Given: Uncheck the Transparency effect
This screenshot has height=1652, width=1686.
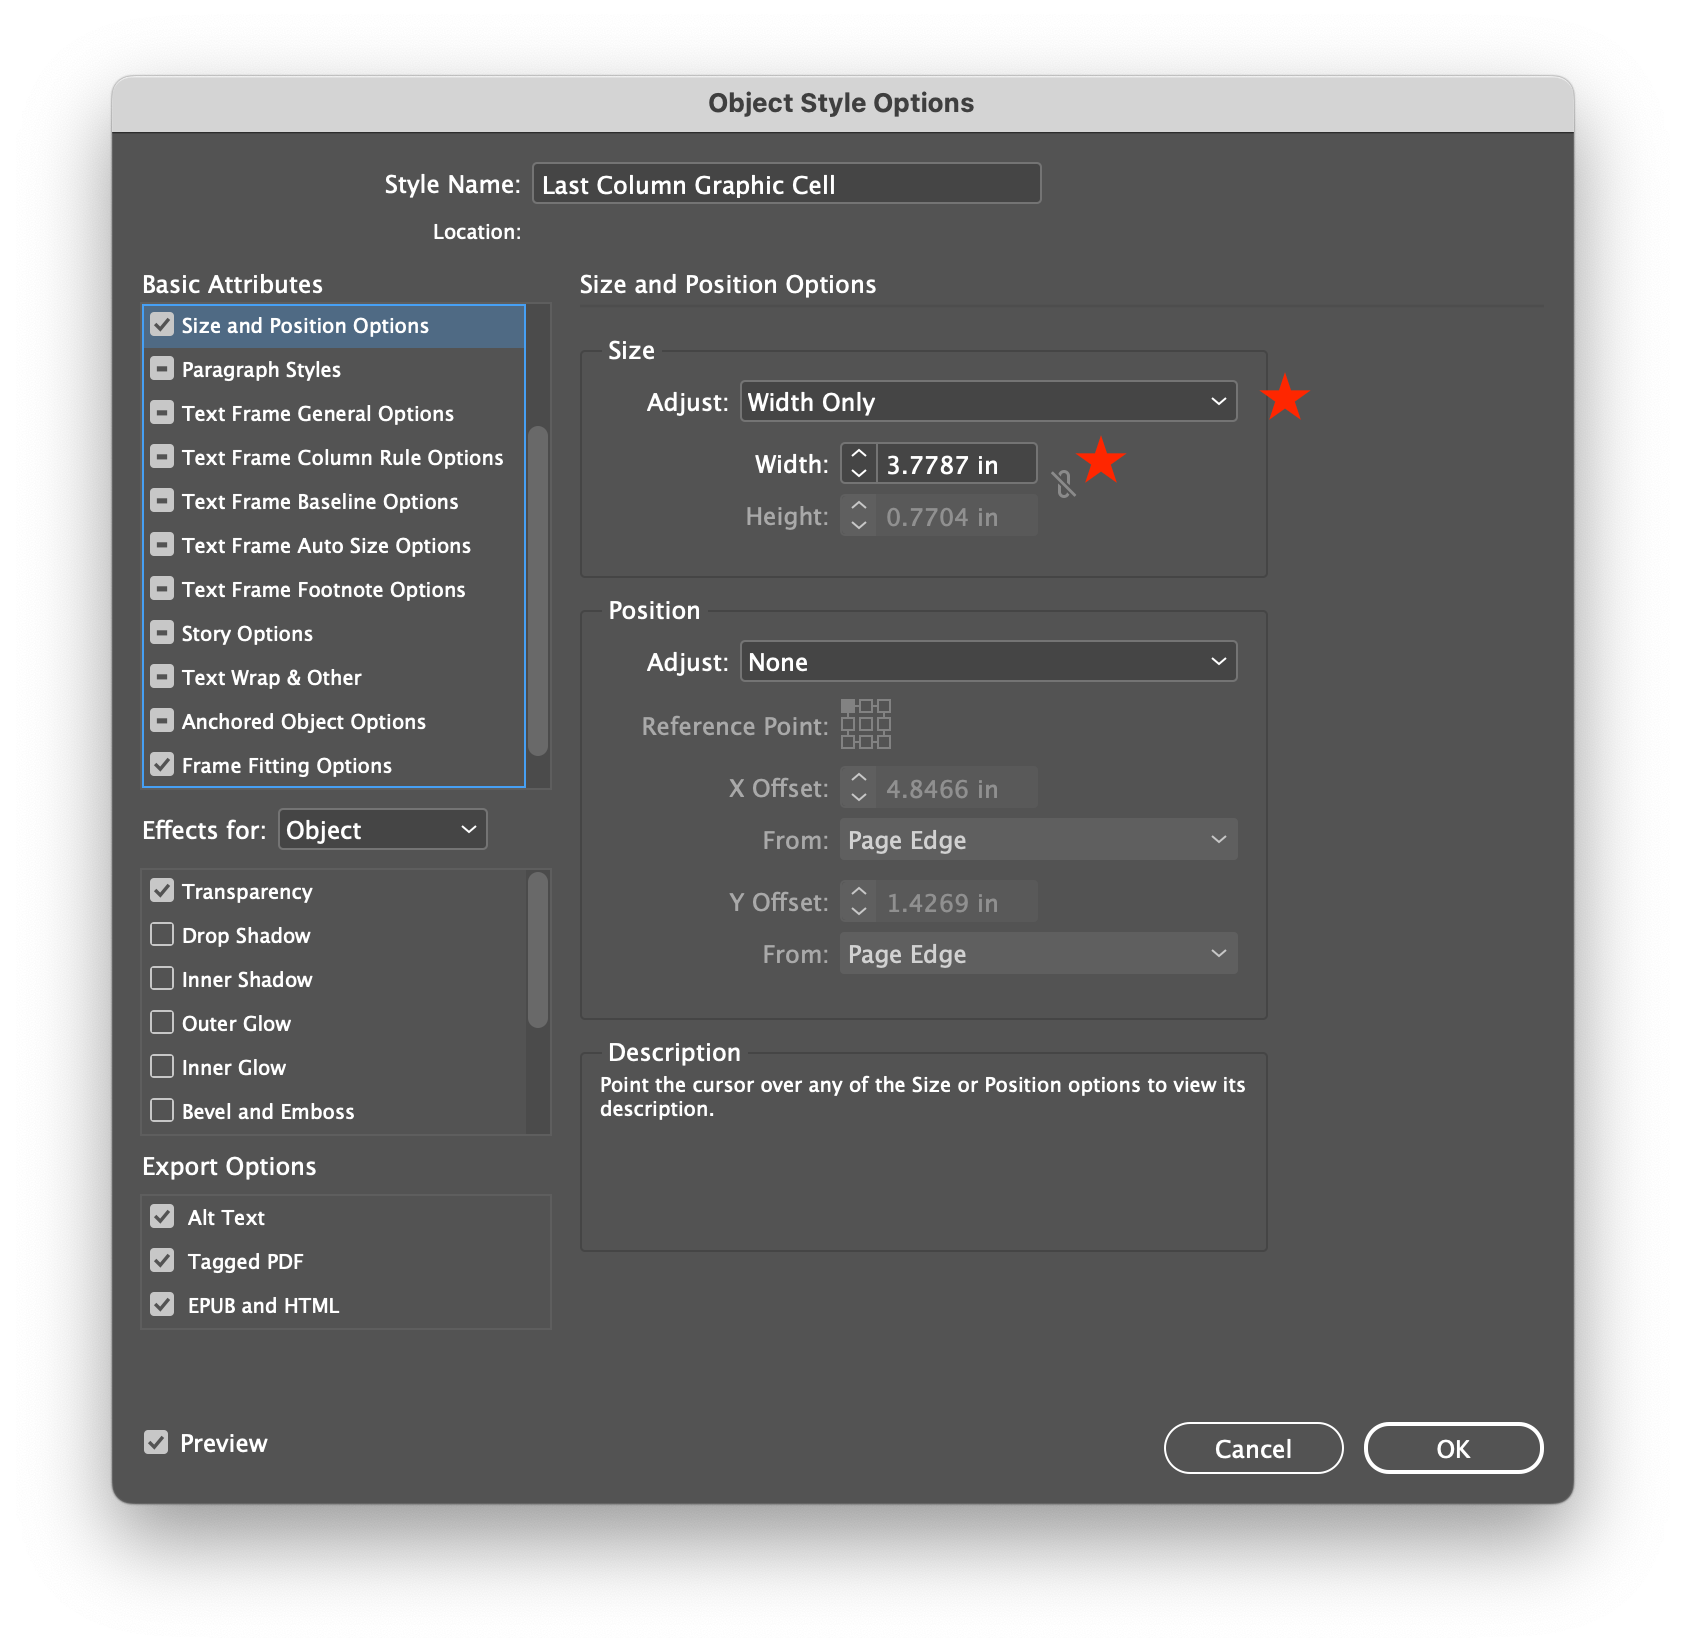Looking at the screenshot, I should pyautogui.click(x=162, y=890).
